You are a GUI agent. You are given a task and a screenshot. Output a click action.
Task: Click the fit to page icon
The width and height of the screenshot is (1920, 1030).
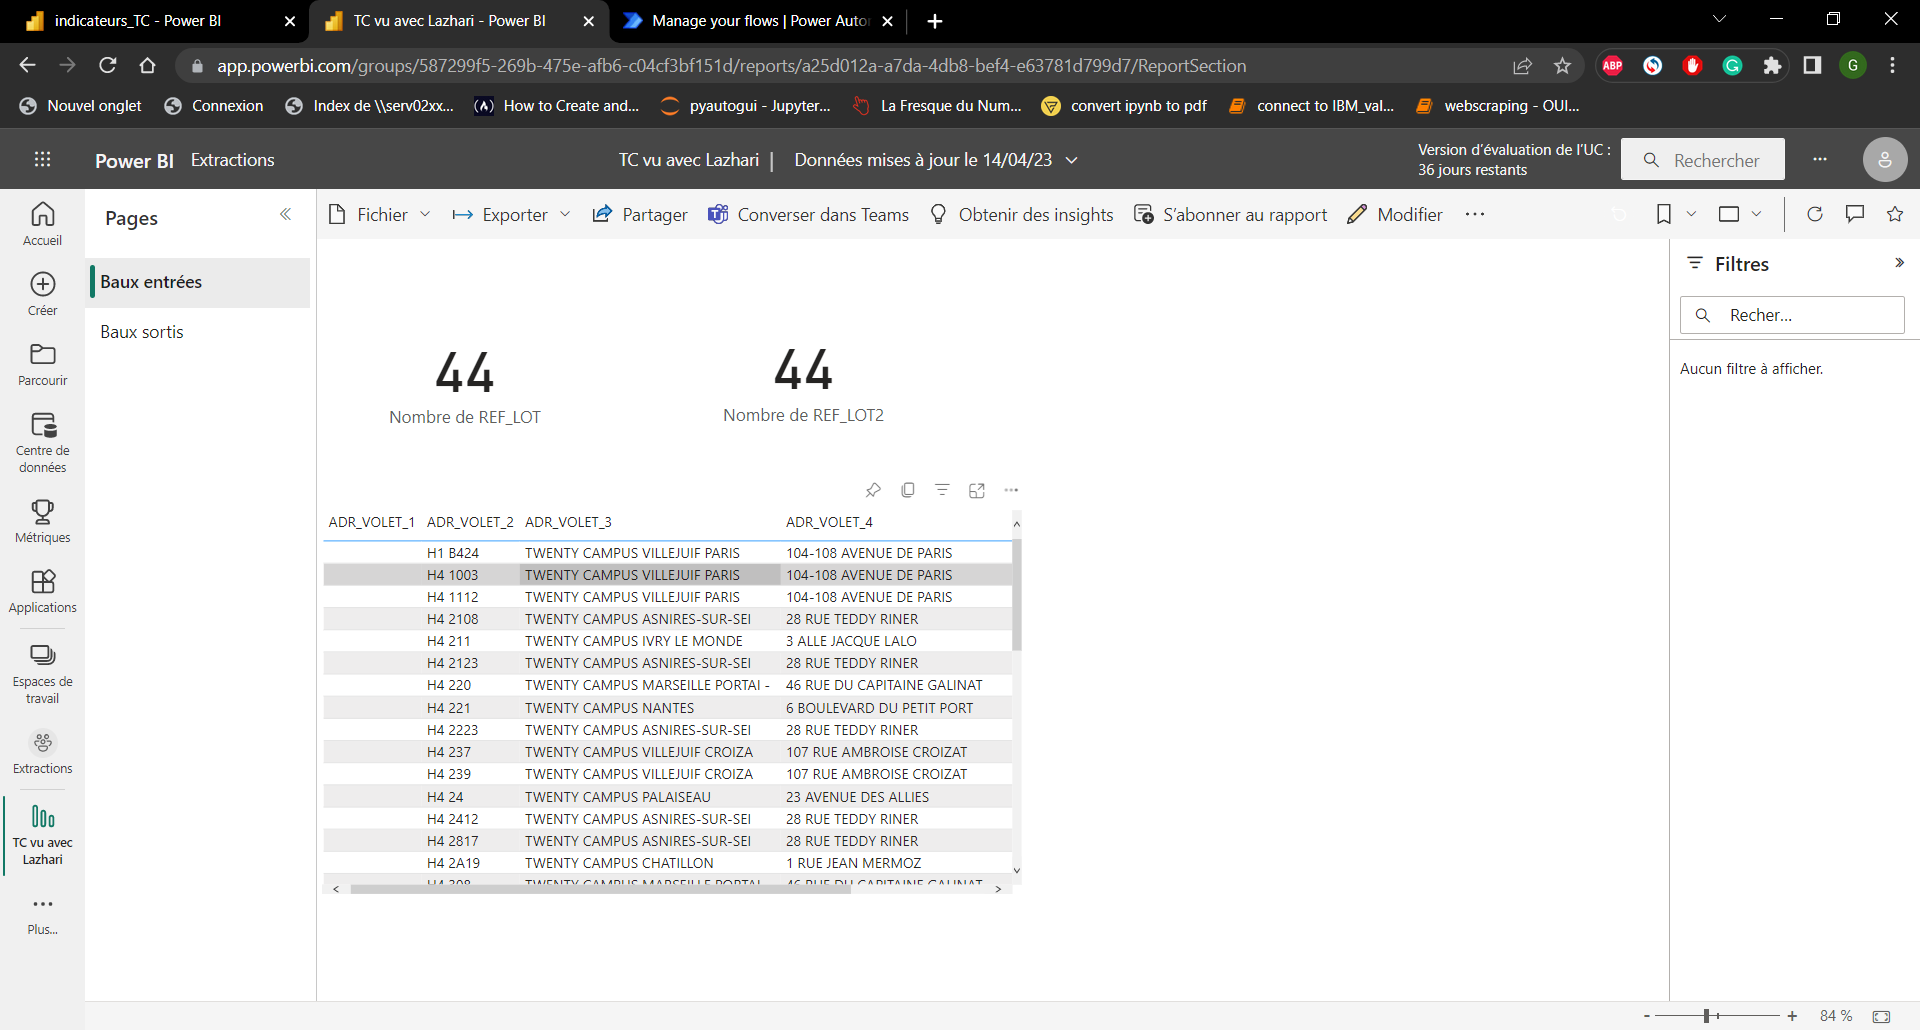click(1881, 1016)
